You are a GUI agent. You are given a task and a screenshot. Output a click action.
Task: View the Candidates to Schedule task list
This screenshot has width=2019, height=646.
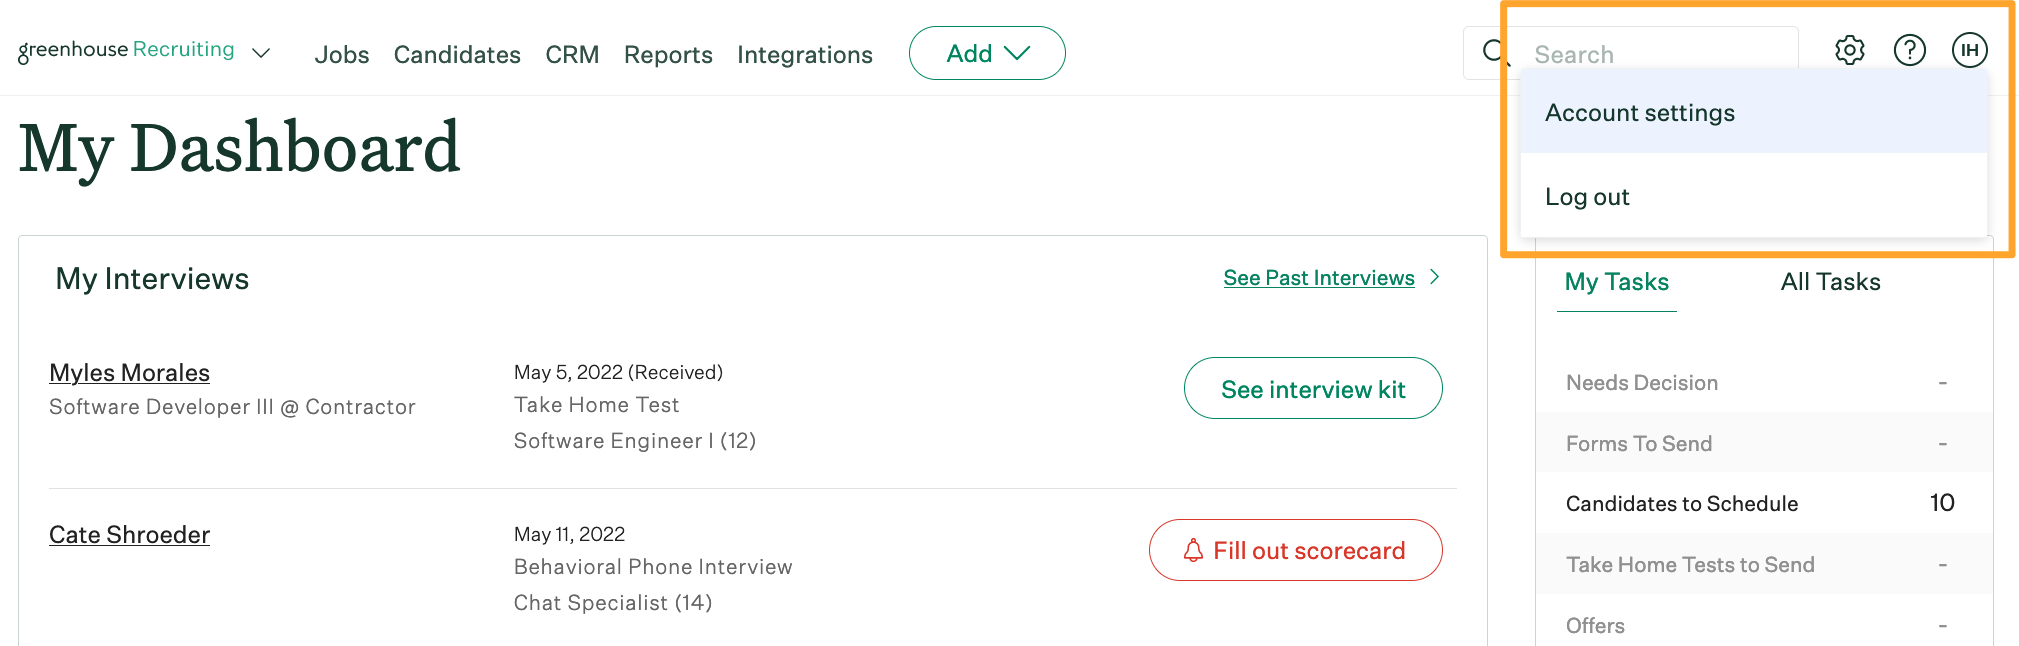point(1681,503)
